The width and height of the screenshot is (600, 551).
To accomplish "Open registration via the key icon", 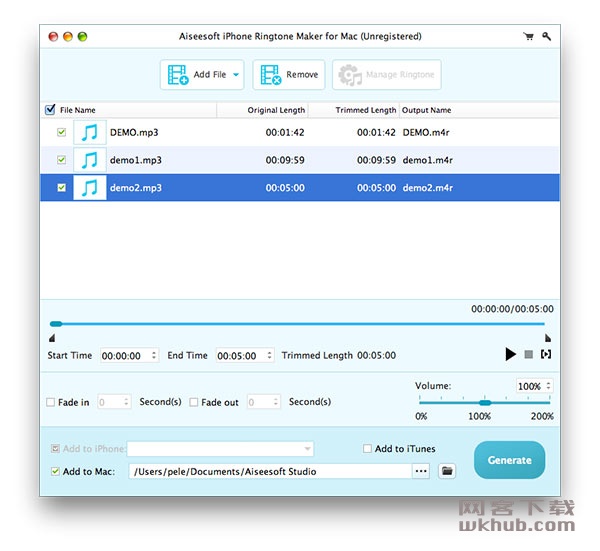I will tap(546, 36).
